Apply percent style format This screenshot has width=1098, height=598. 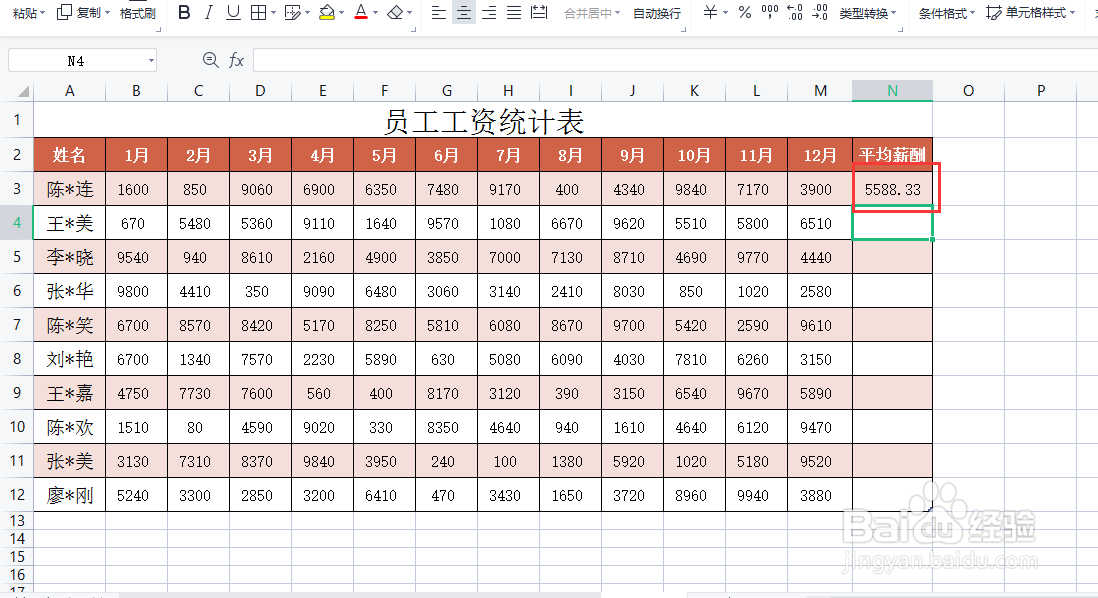coord(744,13)
